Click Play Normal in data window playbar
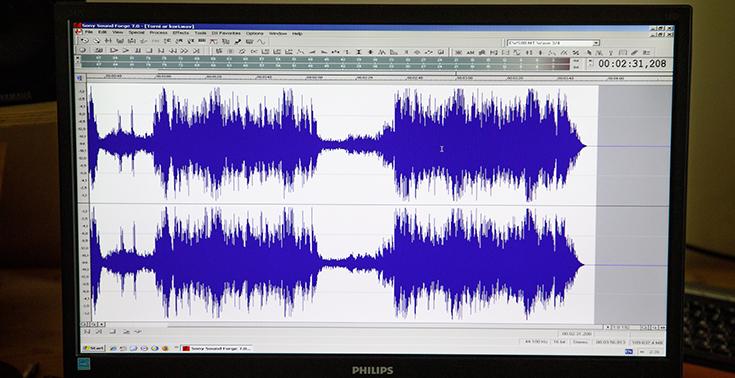735x378 pixels. tap(126, 332)
